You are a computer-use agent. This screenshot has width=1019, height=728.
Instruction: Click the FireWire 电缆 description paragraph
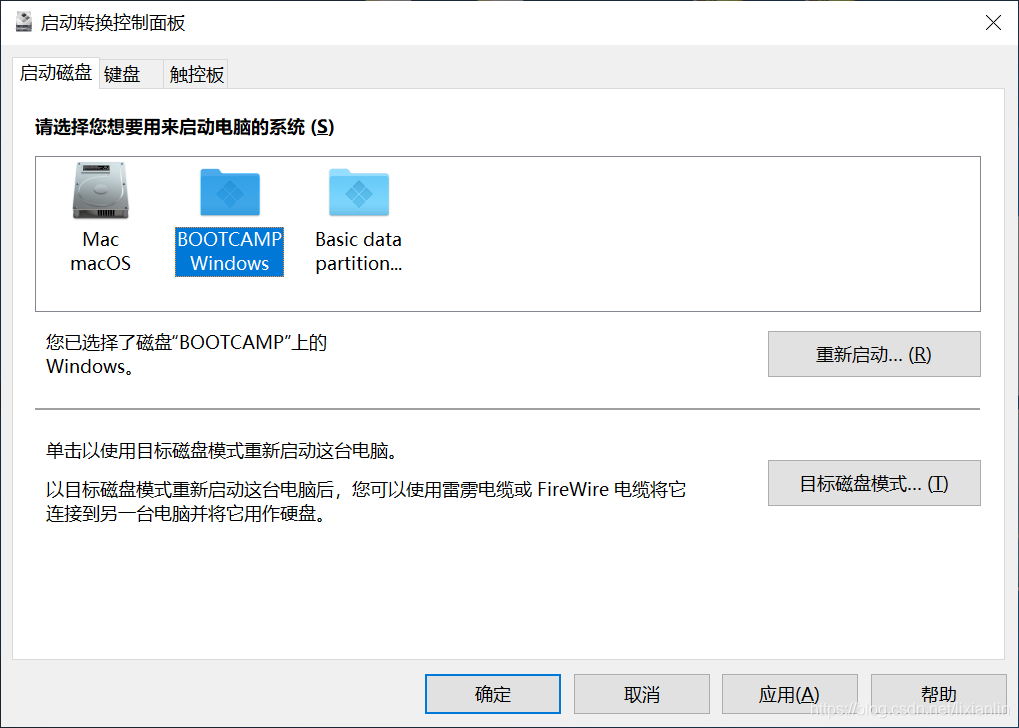[366, 501]
